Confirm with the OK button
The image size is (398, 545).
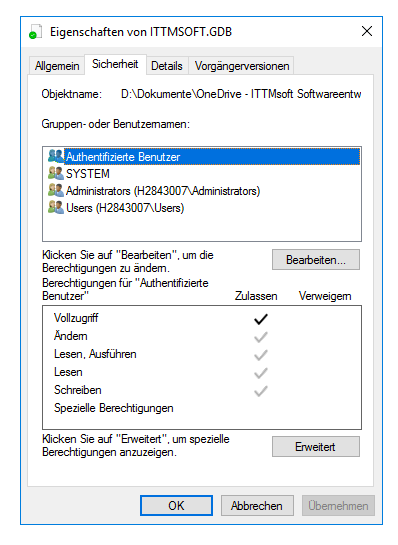(176, 506)
